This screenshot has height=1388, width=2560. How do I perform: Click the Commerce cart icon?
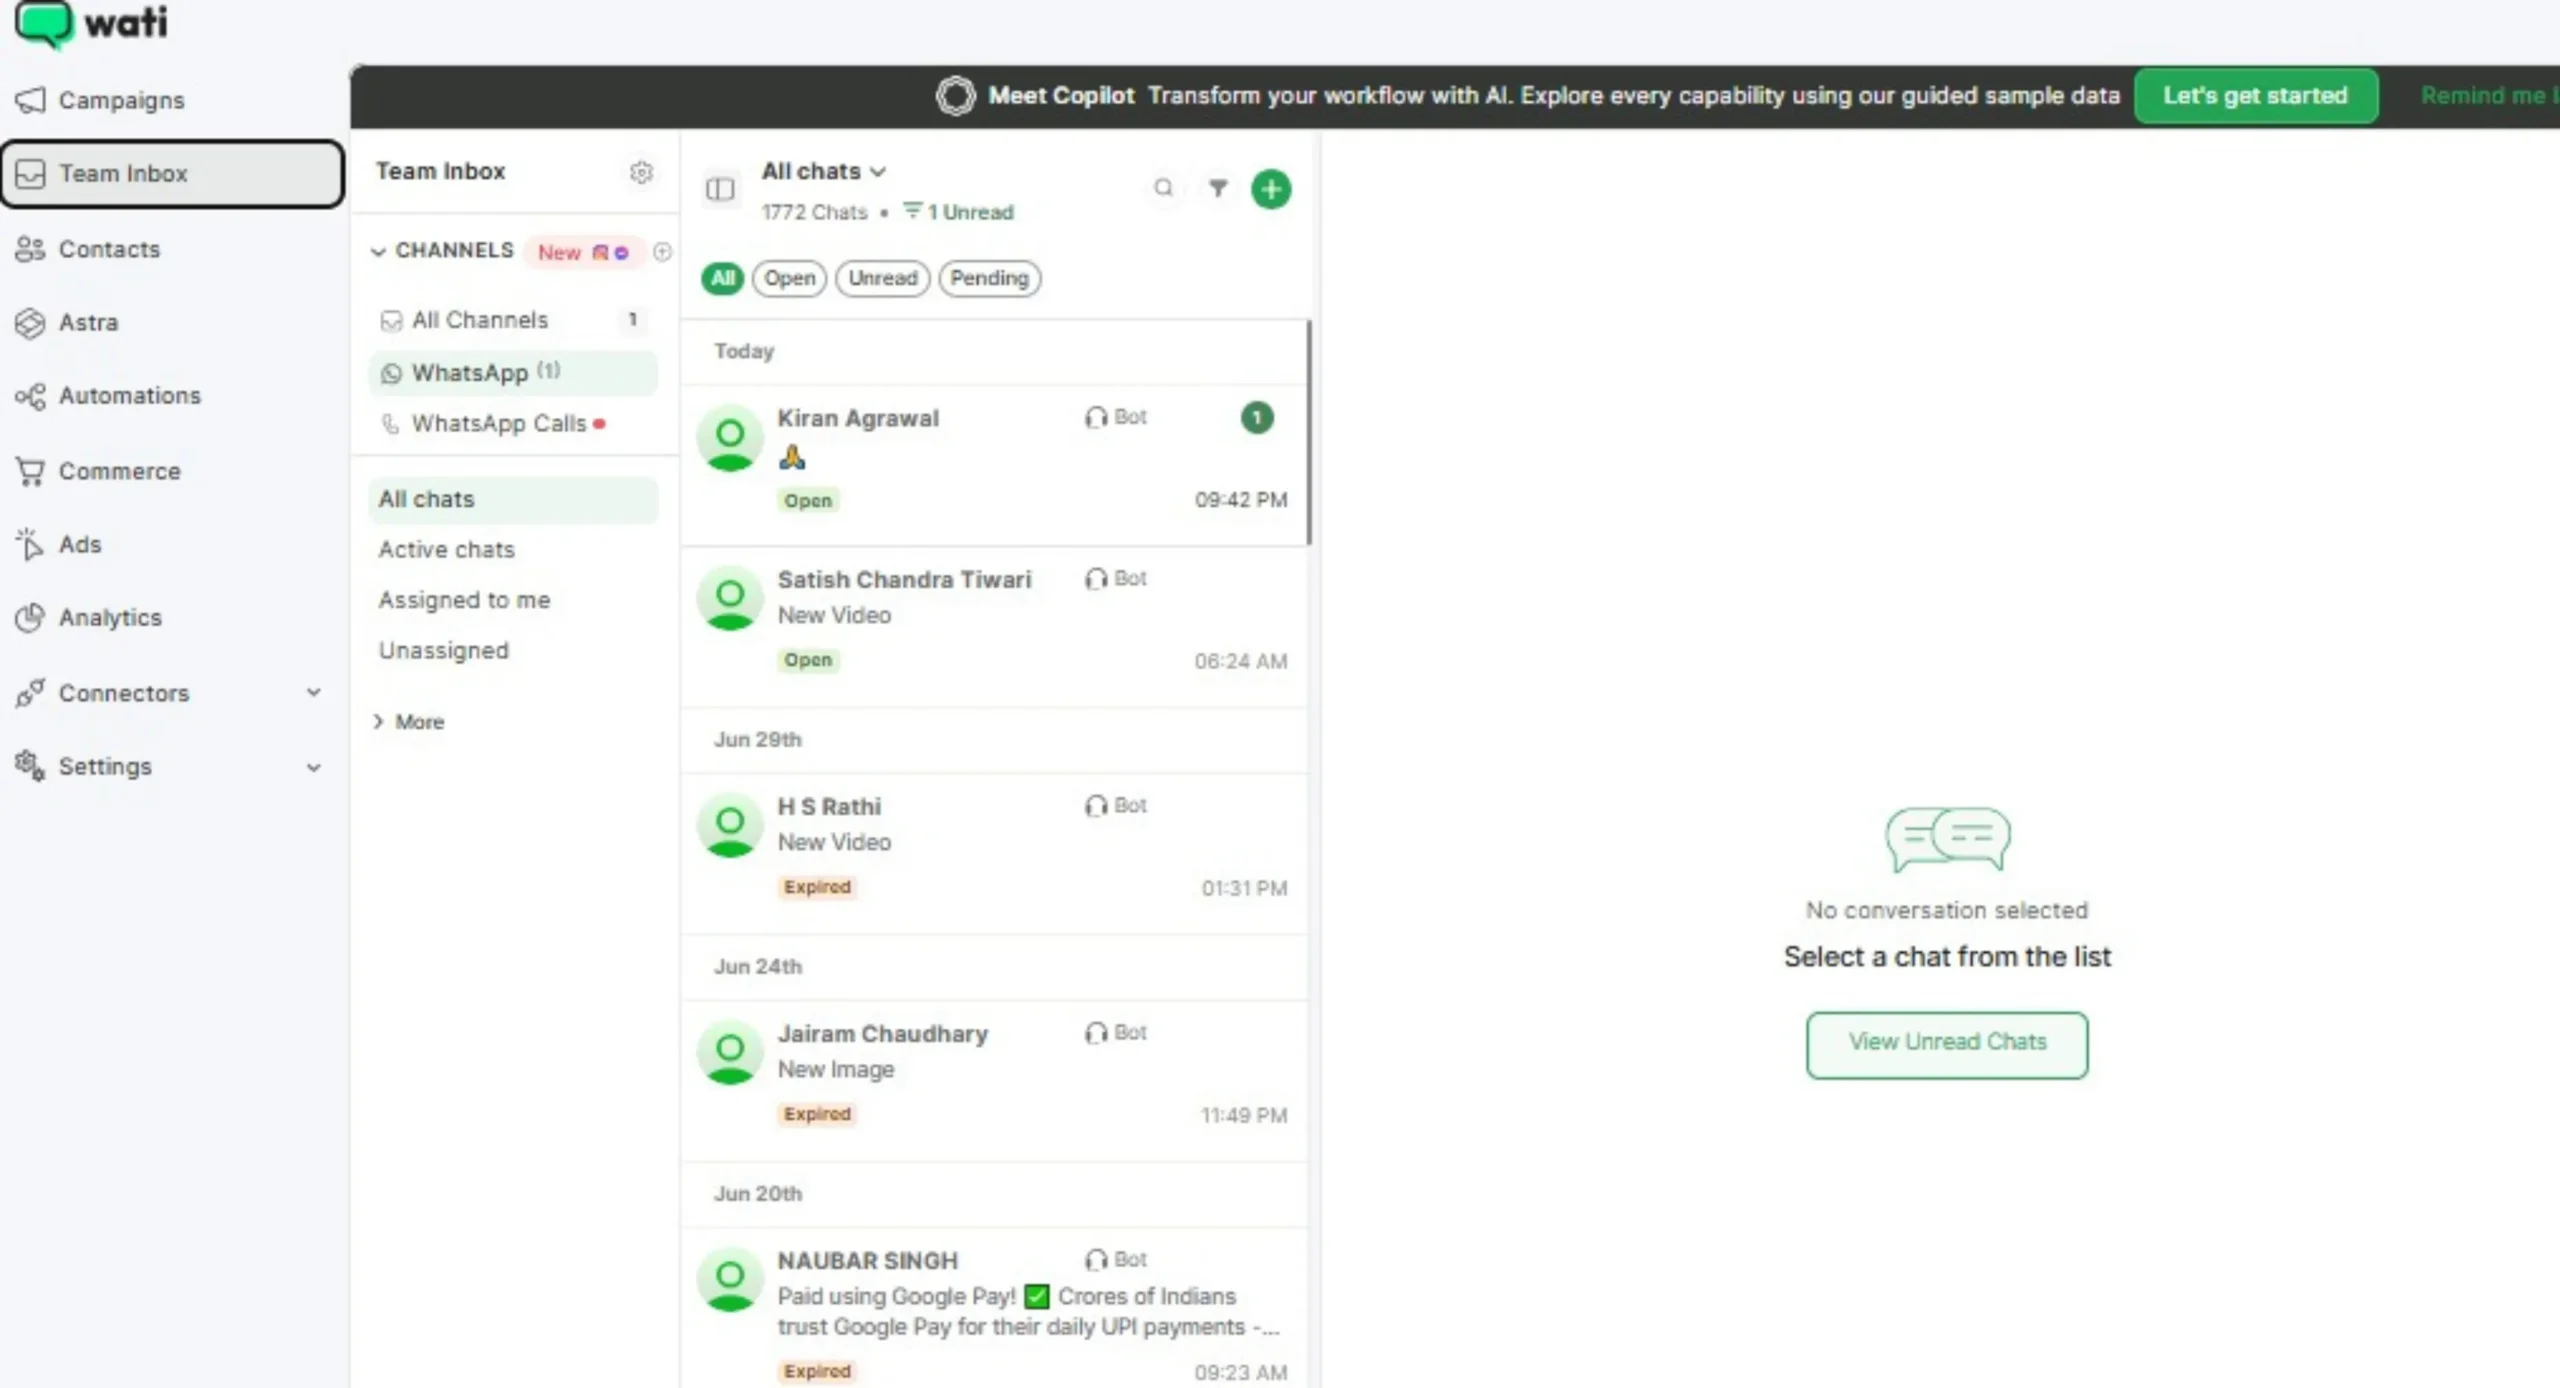coord(30,471)
